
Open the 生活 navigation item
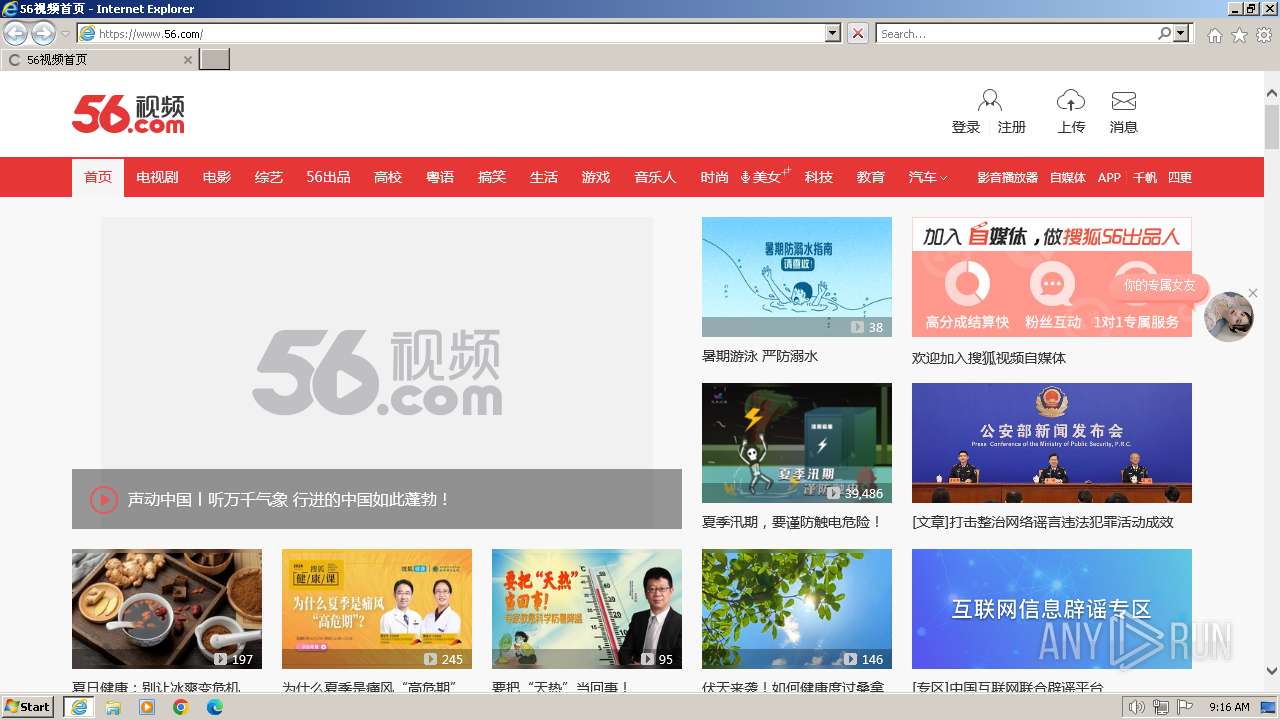click(544, 177)
